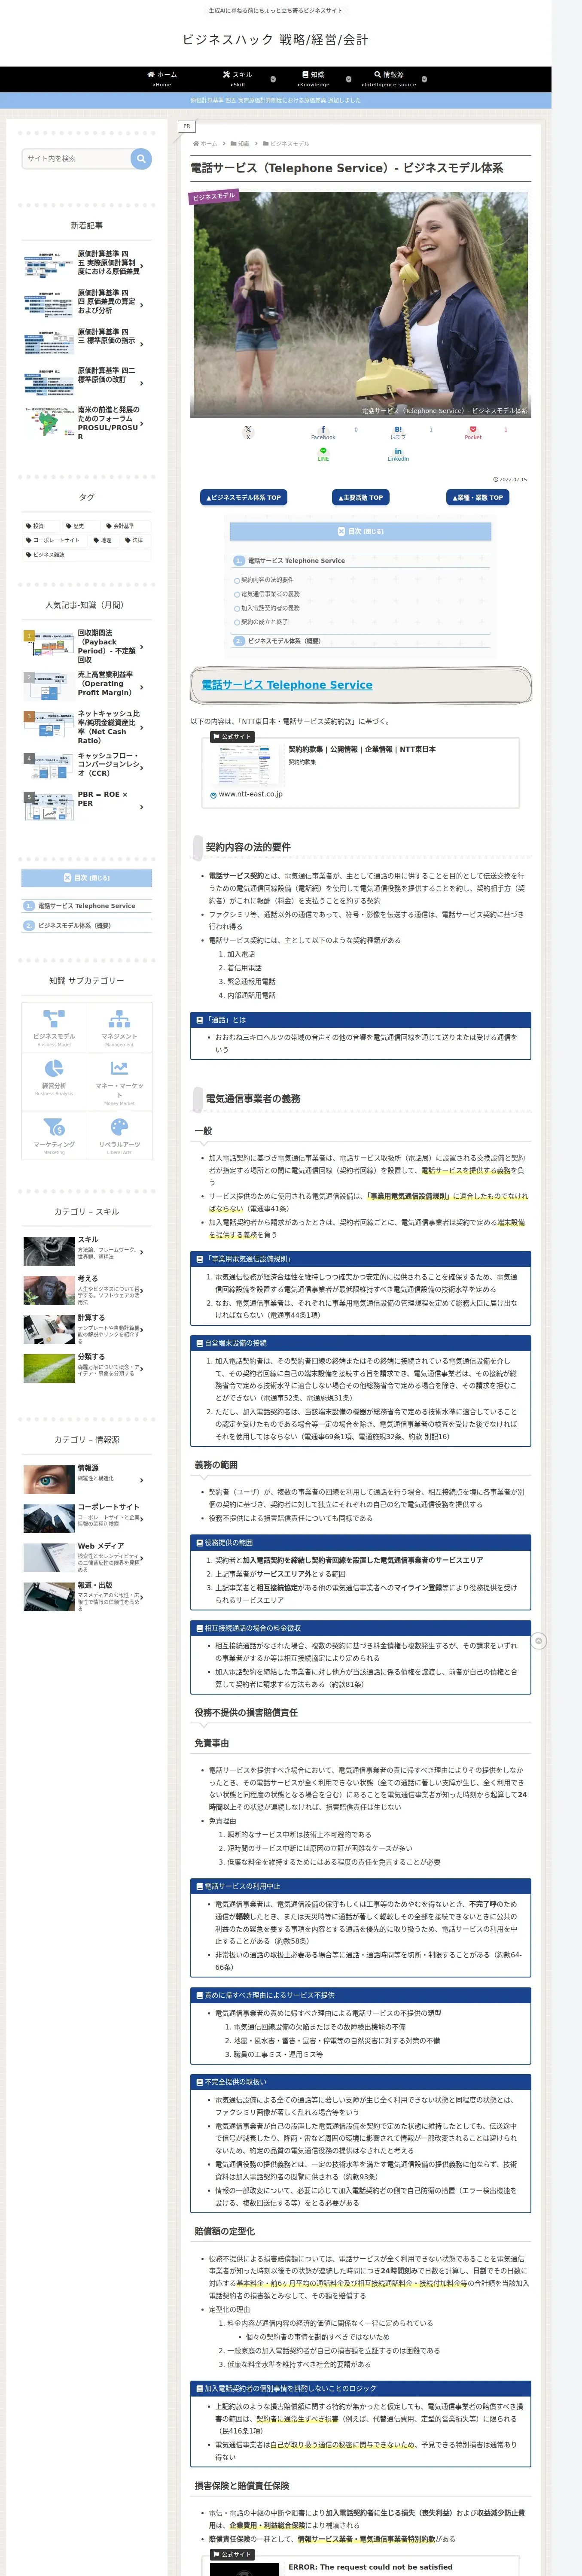This screenshot has height=2576, width=582.
Task: Click the 業種・業態 TOP button
Action: (x=477, y=497)
